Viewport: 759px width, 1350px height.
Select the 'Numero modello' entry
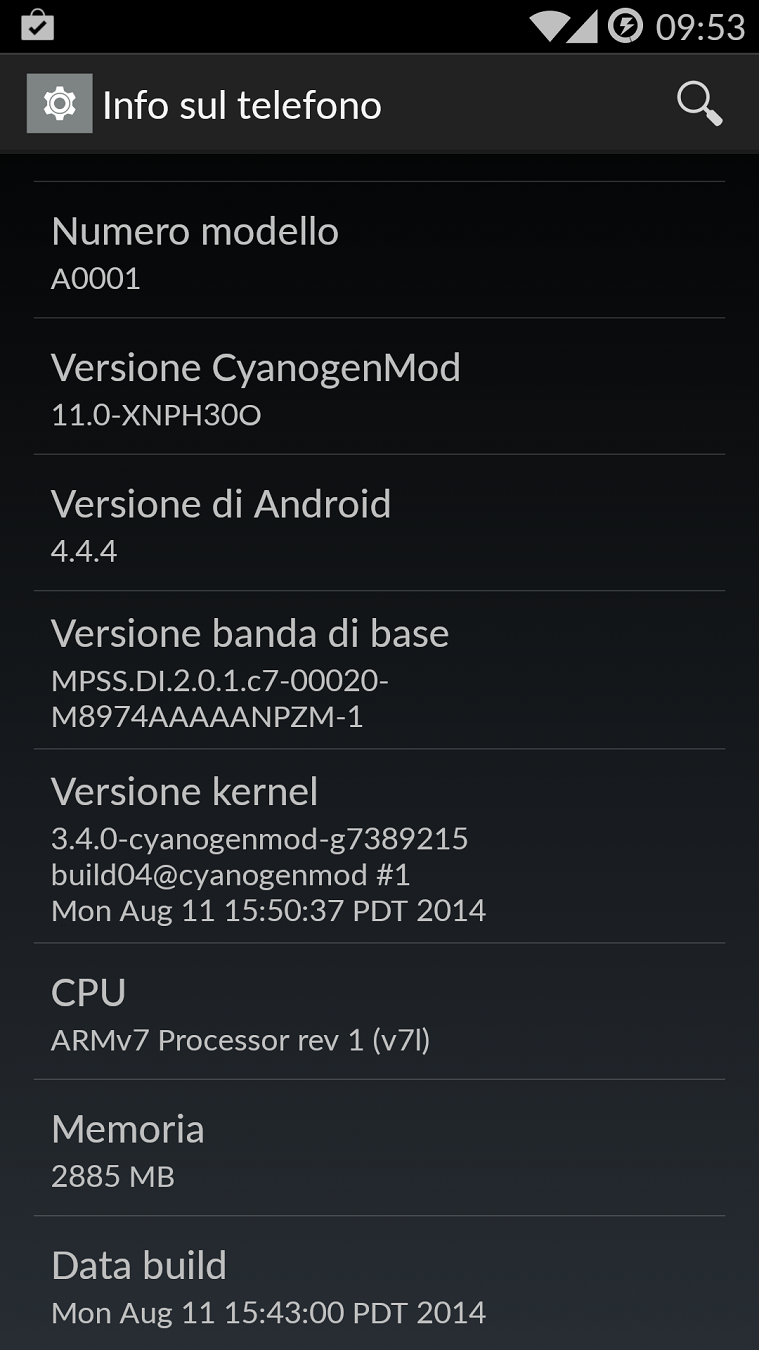click(x=379, y=250)
